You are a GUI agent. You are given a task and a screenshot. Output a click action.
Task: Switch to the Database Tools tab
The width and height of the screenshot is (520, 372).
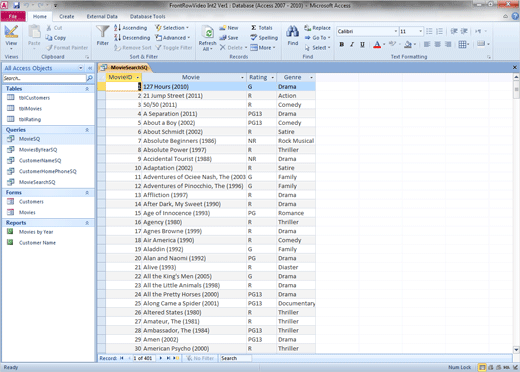(147, 16)
